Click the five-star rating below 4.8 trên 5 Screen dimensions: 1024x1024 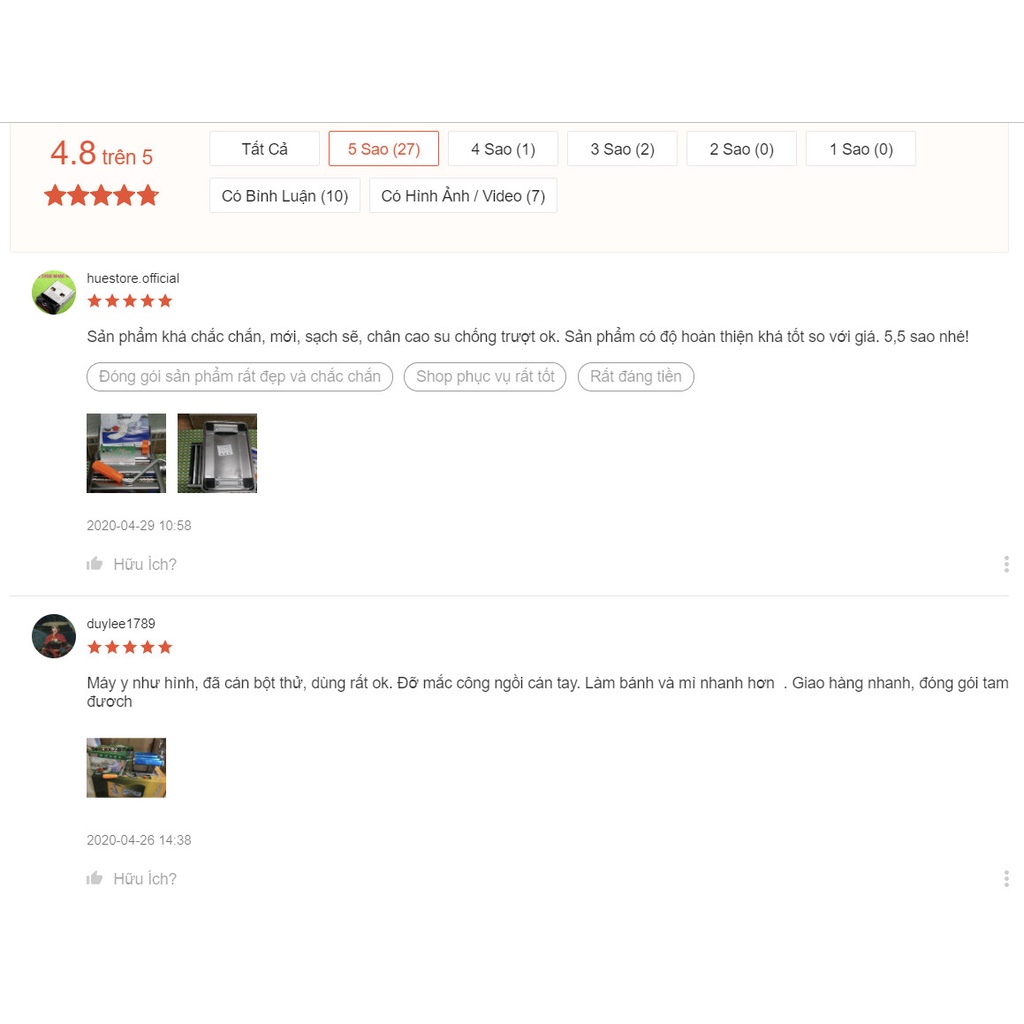(102, 195)
